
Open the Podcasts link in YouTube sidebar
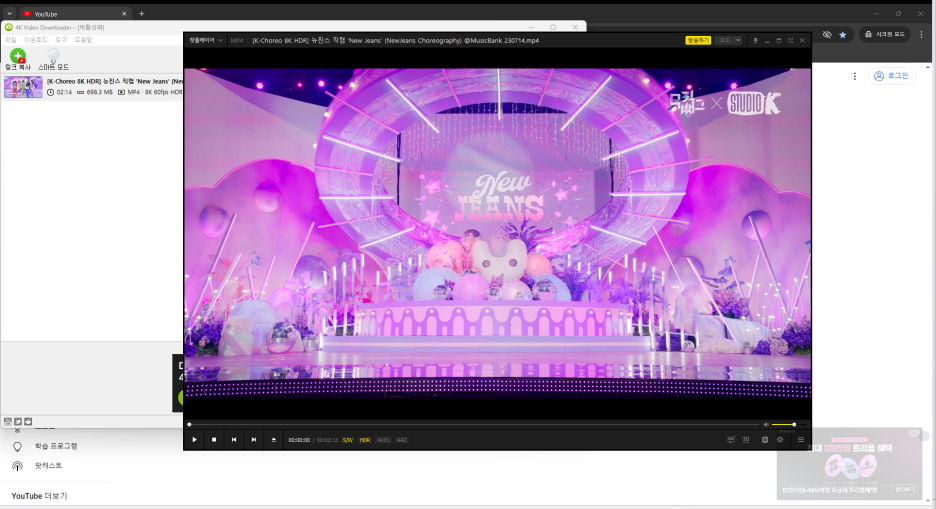pos(37,465)
